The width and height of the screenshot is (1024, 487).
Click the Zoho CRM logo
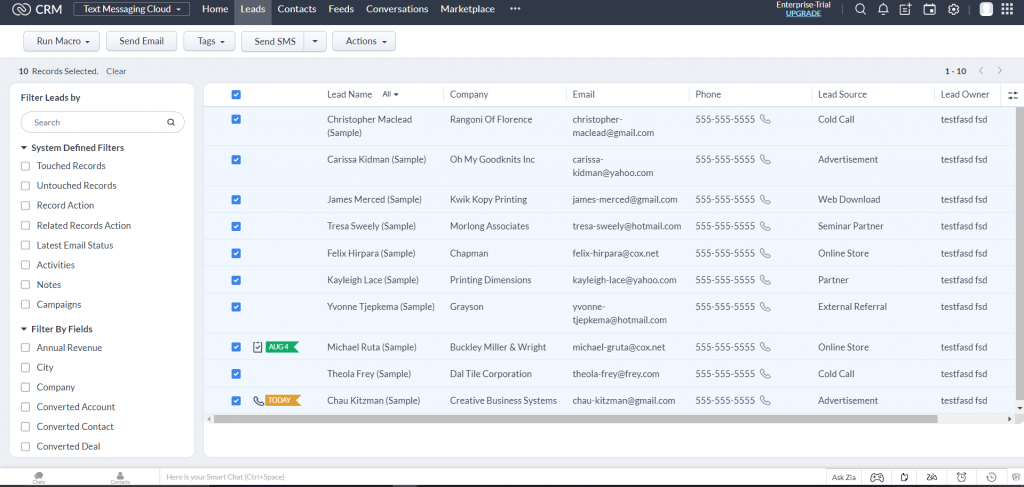tap(37, 9)
